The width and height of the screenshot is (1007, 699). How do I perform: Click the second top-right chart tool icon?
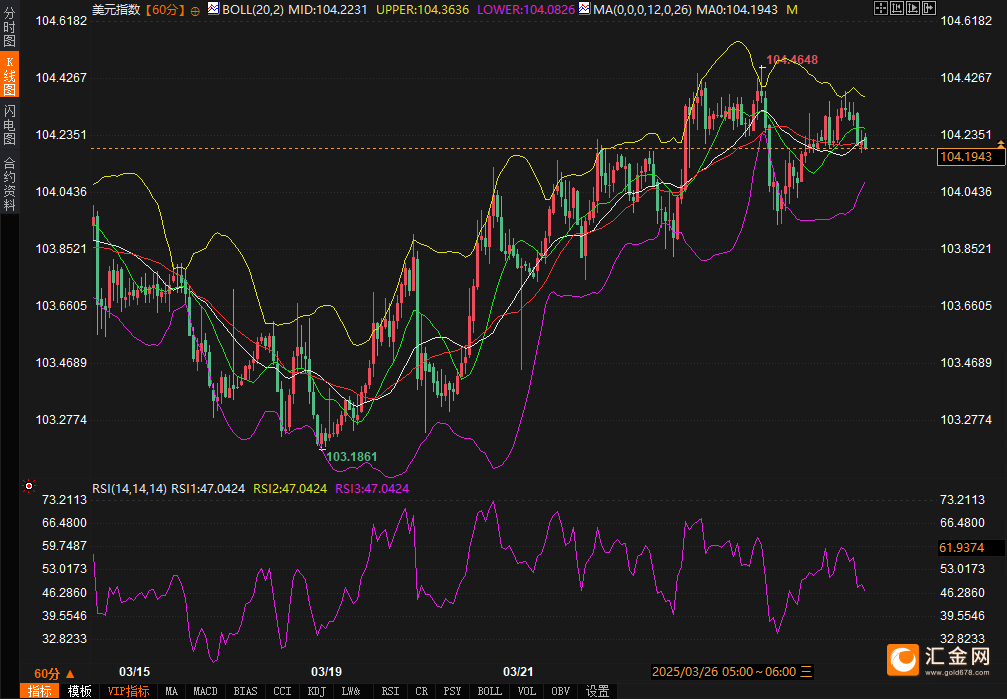[897, 8]
